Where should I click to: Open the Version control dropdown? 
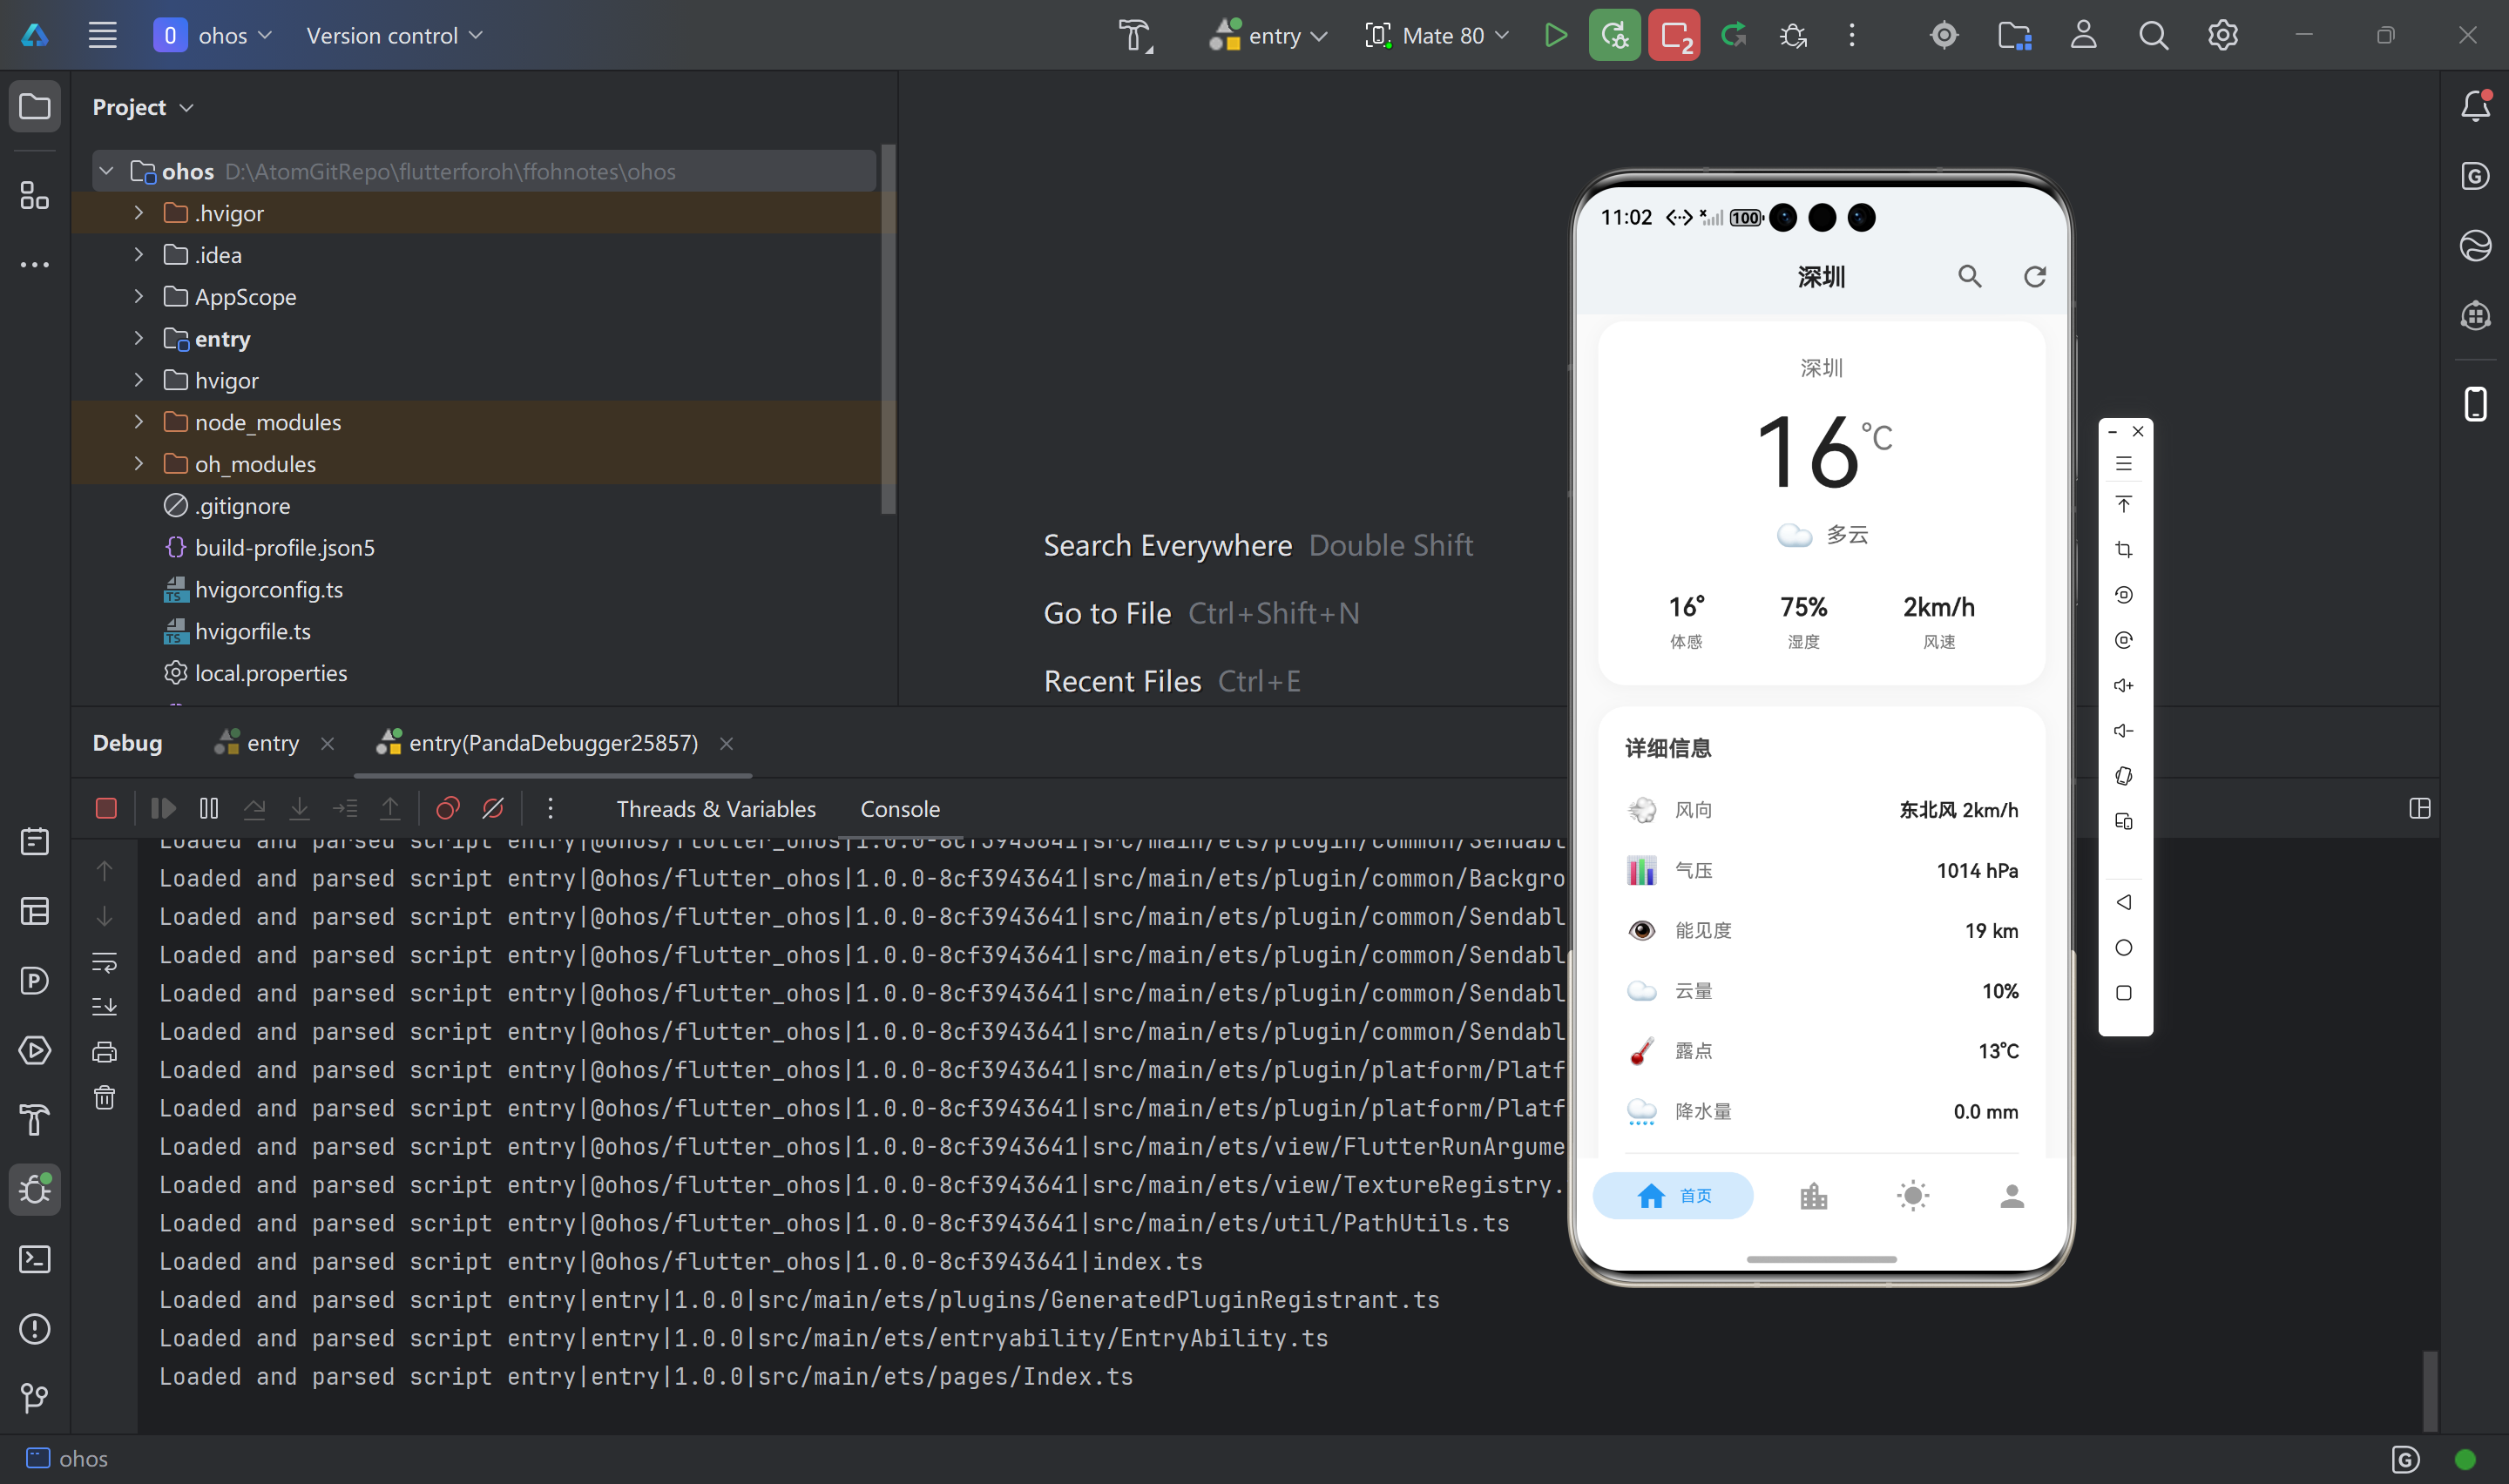pyautogui.click(x=394, y=36)
